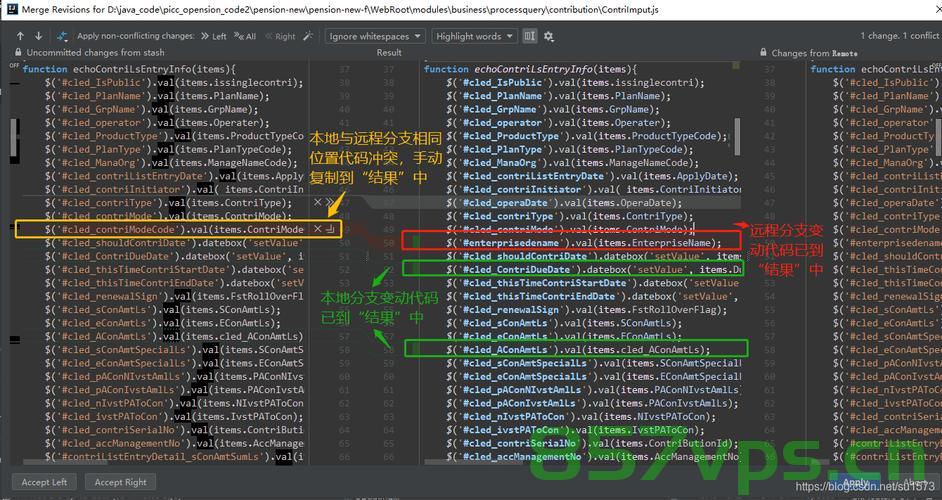The height and width of the screenshot is (500, 942).
Task: Click 'Changes from Remote' header
Action: (x=814, y=53)
